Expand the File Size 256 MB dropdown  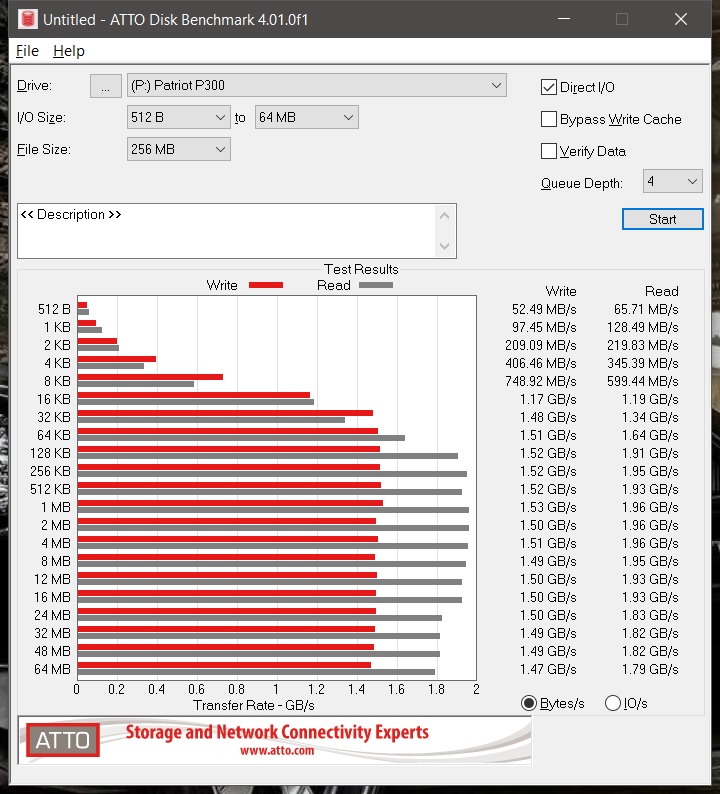[x=179, y=150]
